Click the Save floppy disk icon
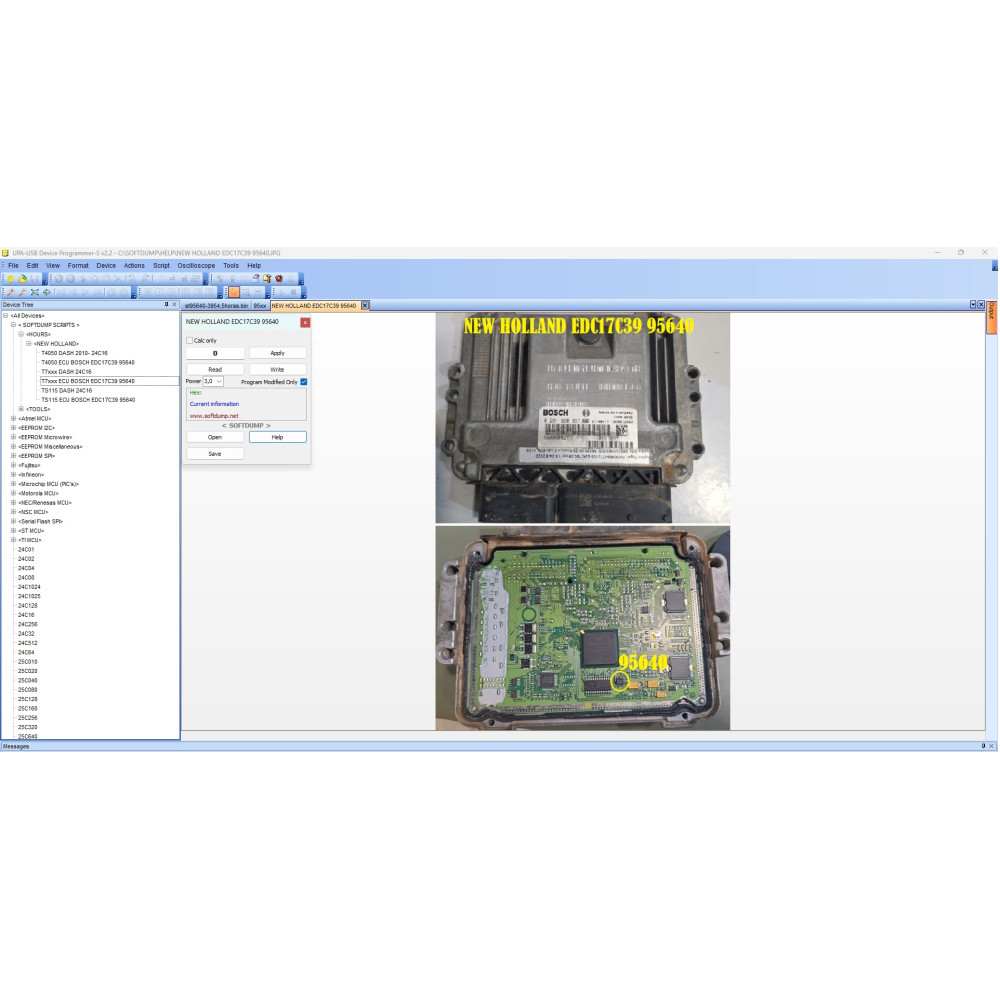The height and width of the screenshot is (1000, 1000). click(x=34, y=279)
